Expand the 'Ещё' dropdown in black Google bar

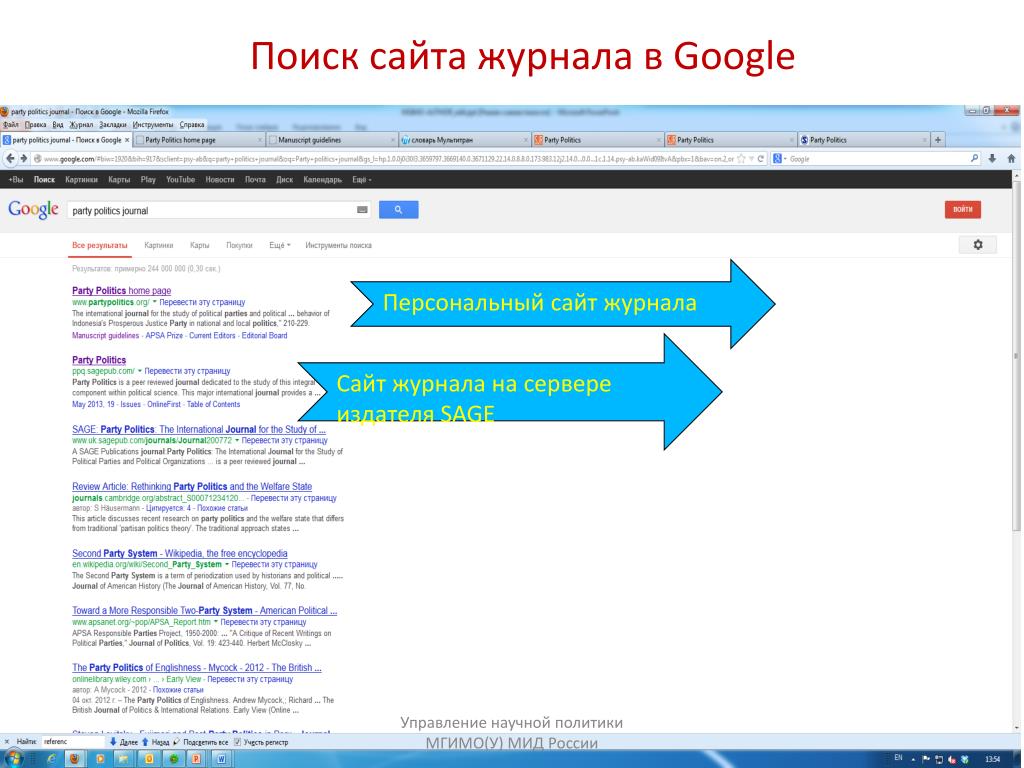(x=362, y=180)
